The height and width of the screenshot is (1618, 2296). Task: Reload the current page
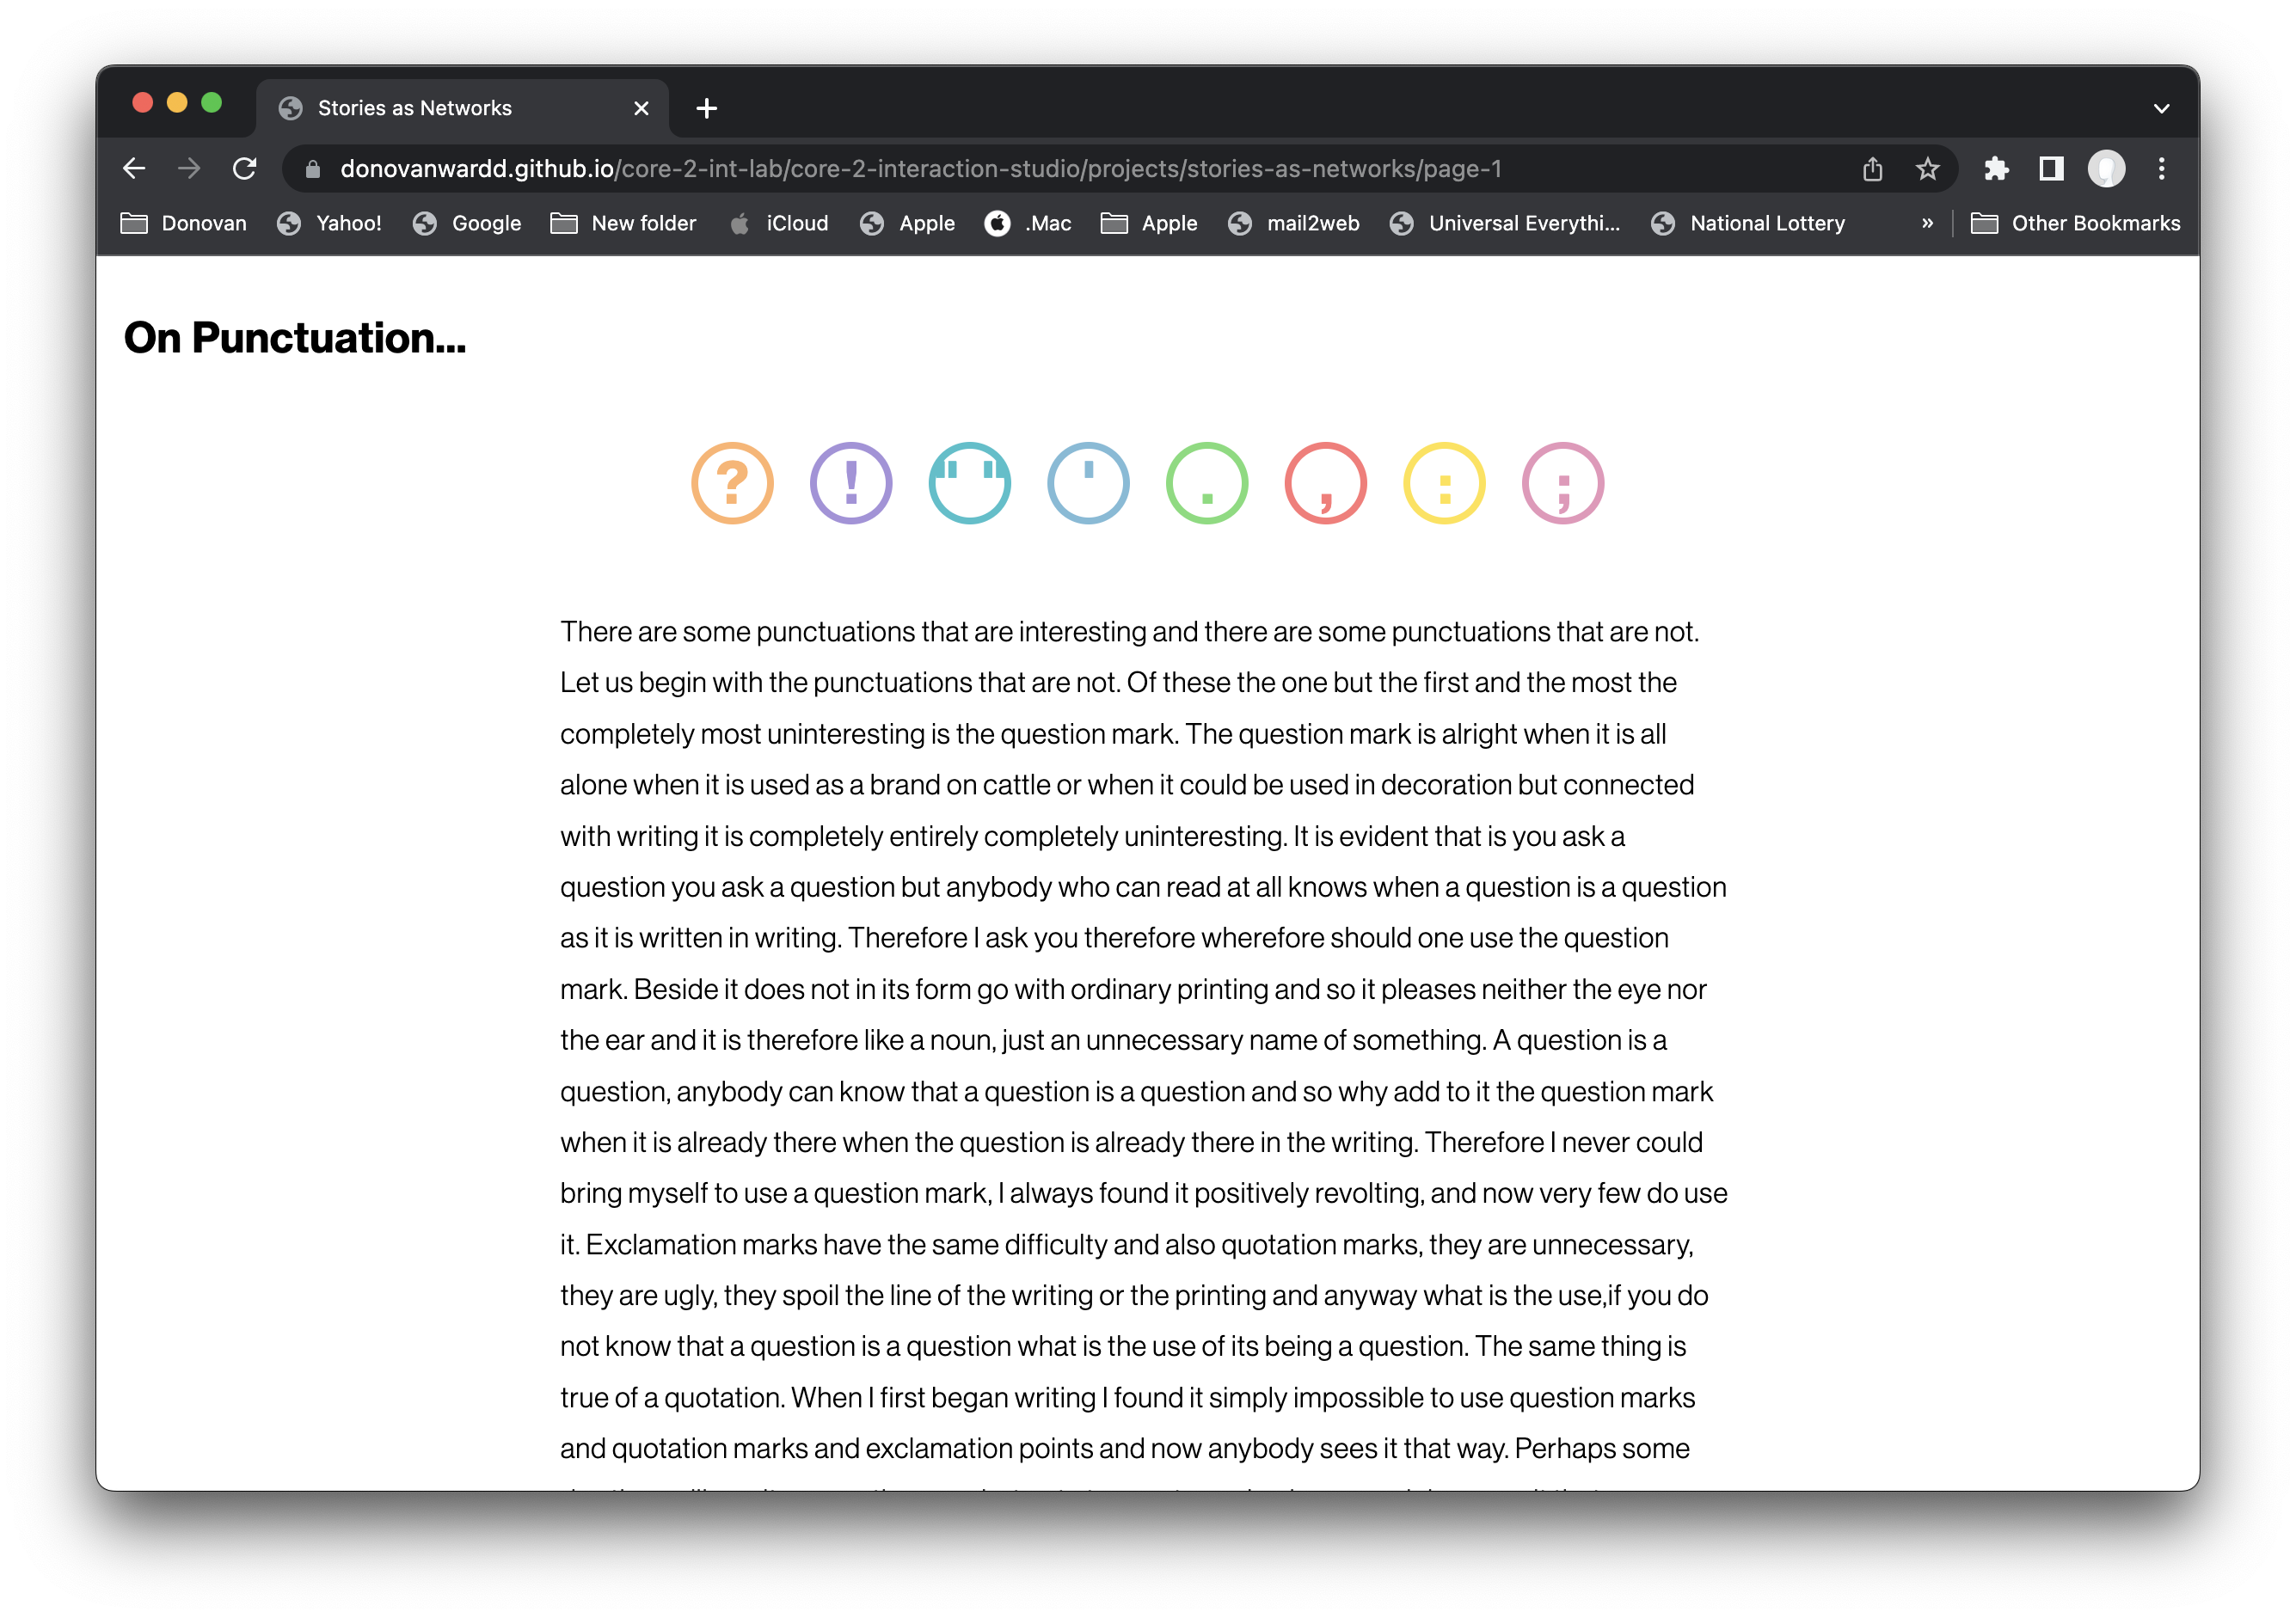[244, 169]
